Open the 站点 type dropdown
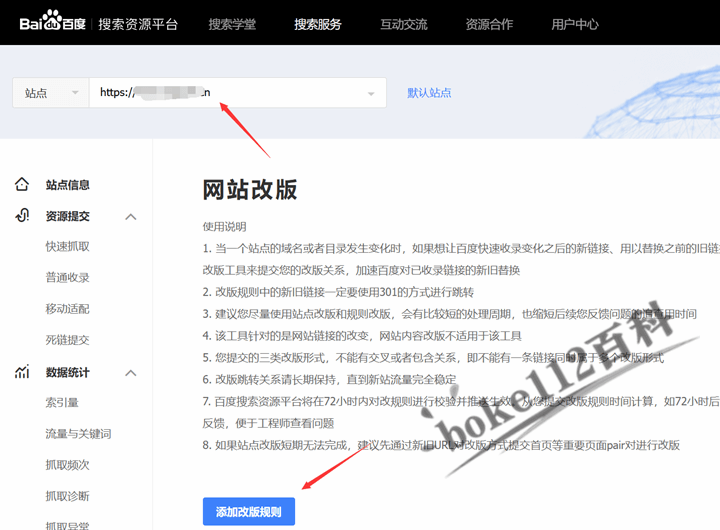The height and width of the screenshot is (530, 720). coord(51,93)
